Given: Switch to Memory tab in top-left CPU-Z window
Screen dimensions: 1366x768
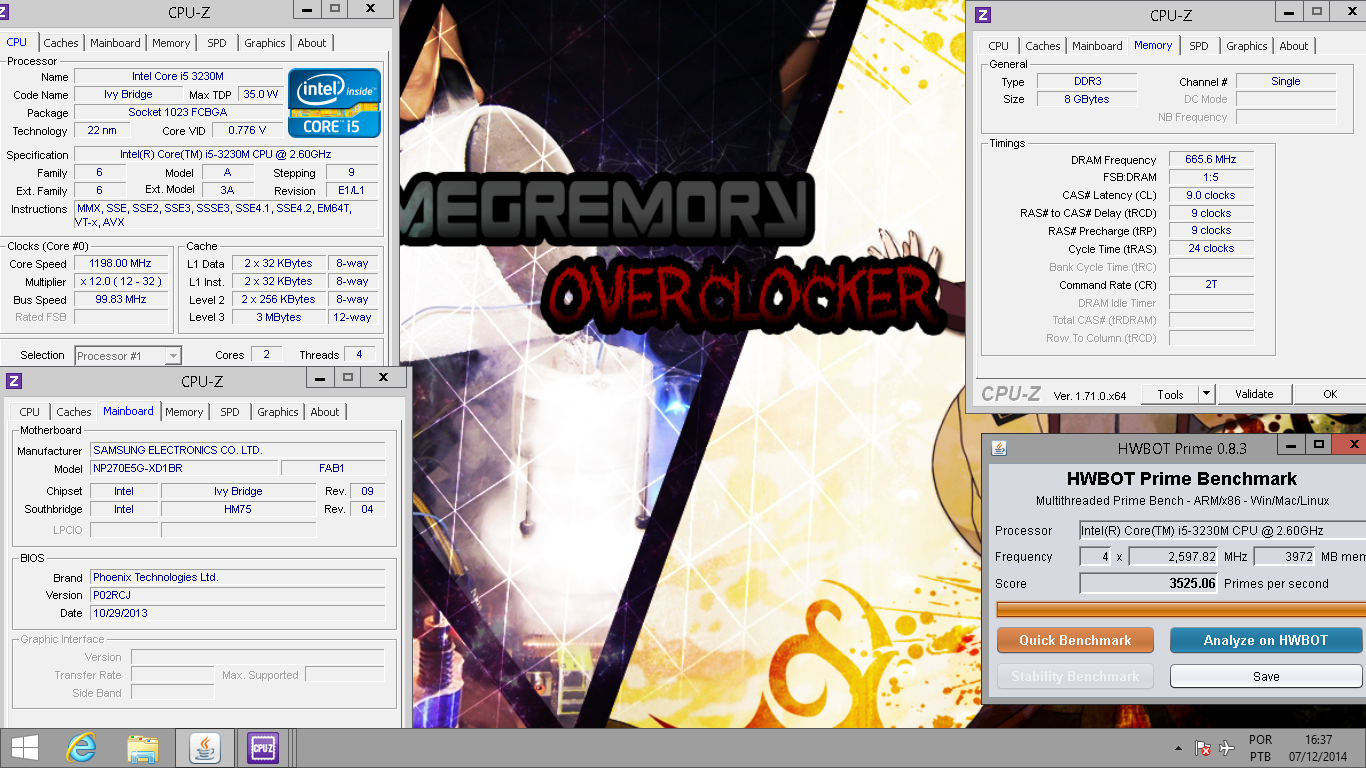Looking at the screenshot, I should [x=171, y=43].
